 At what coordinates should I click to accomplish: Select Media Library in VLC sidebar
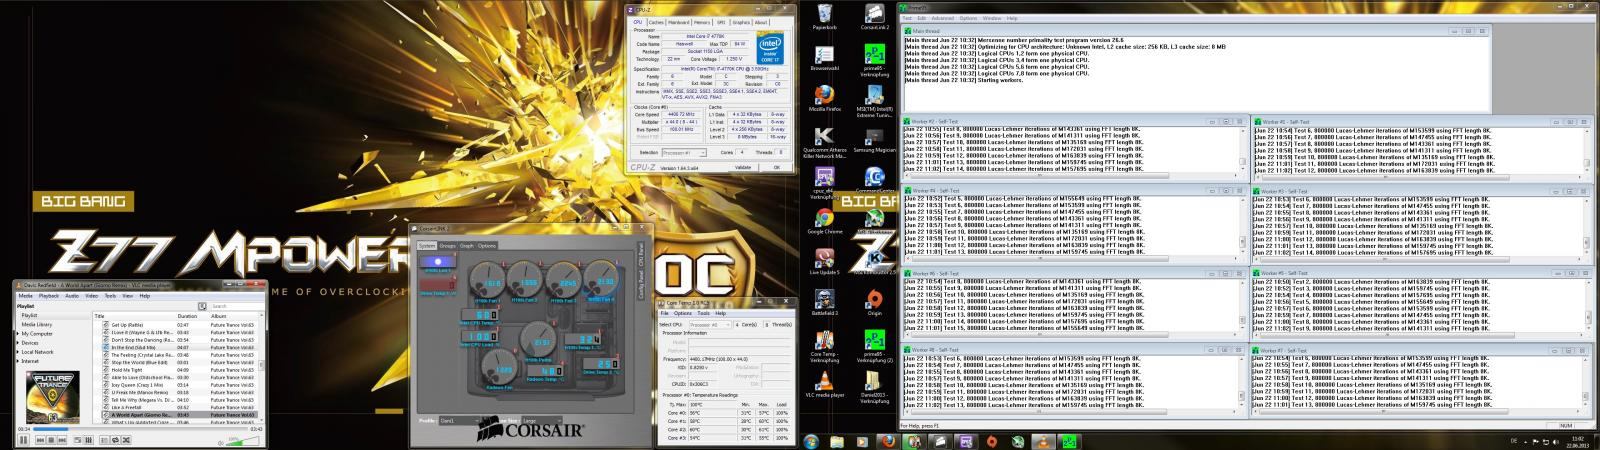(x=37, y=325)
